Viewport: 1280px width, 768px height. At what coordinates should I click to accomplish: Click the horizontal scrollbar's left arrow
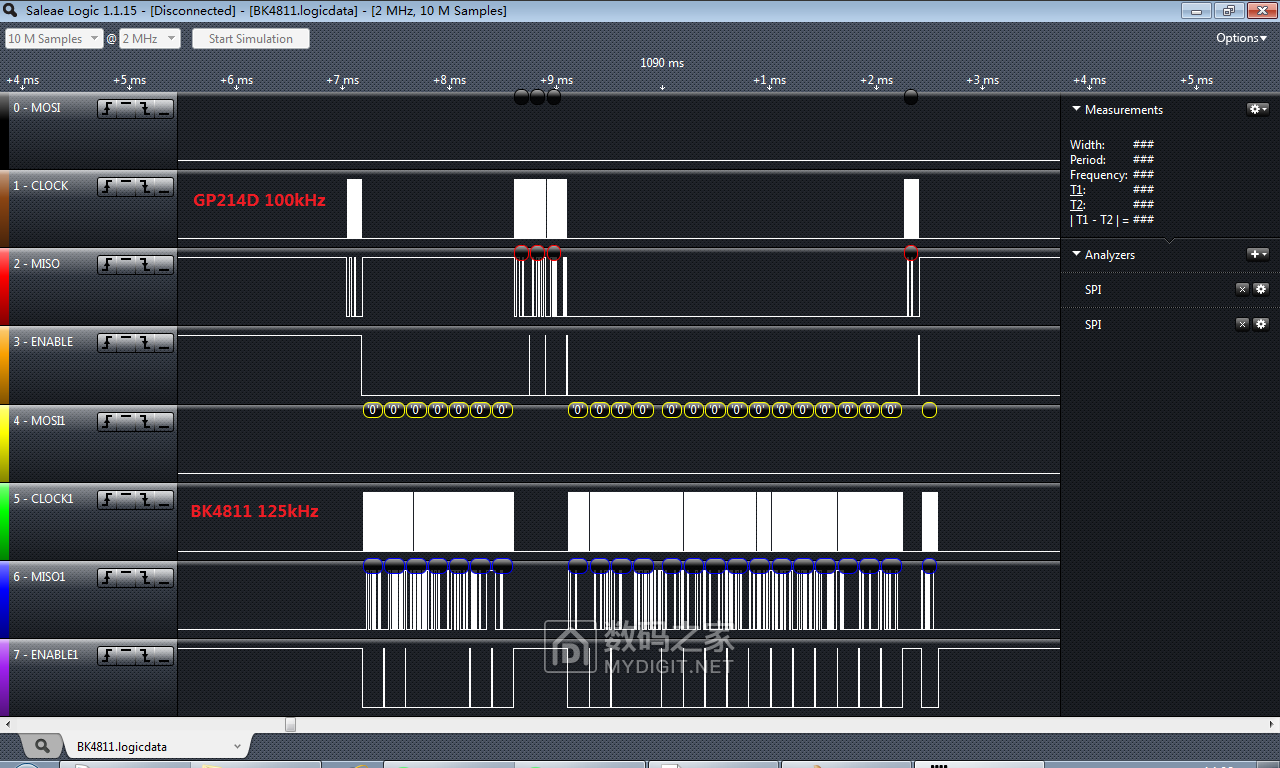click(x=7, y=724)
